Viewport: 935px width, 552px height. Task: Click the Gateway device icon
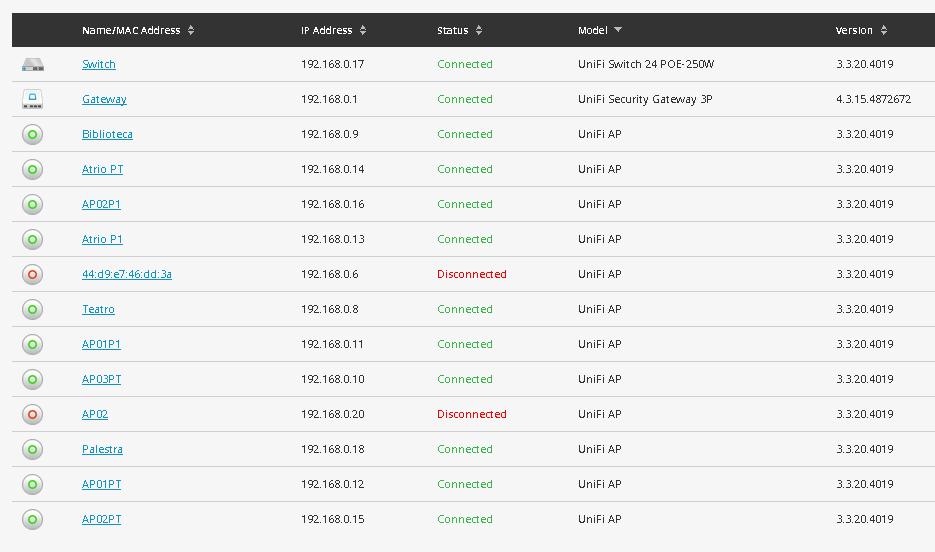33,99
